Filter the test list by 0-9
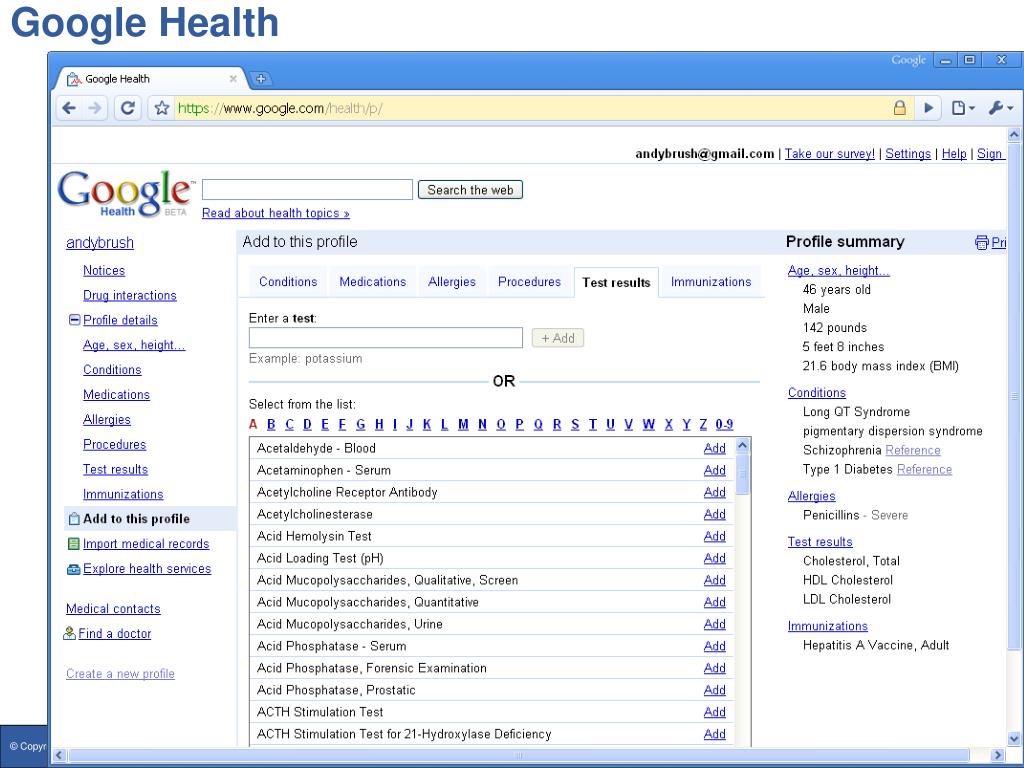 point(724,424)
